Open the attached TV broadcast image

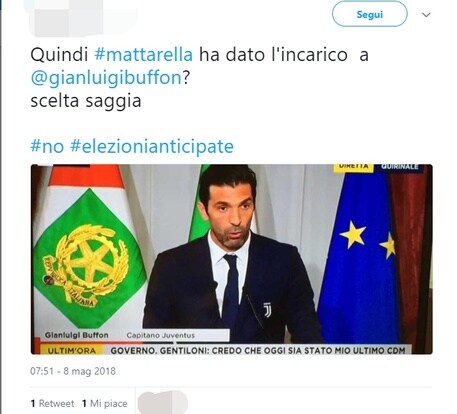[x=232, y=259]
